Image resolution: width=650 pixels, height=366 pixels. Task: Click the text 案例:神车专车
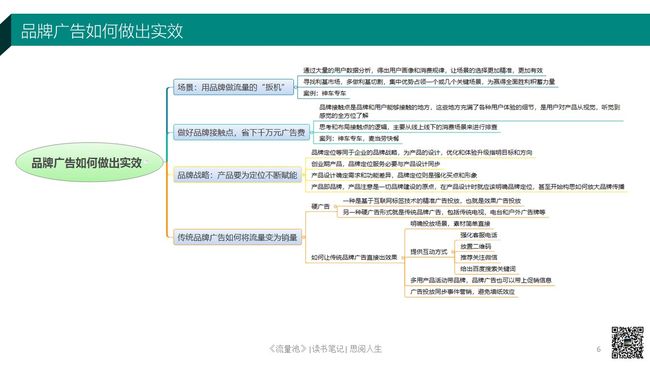coord(324,93)
